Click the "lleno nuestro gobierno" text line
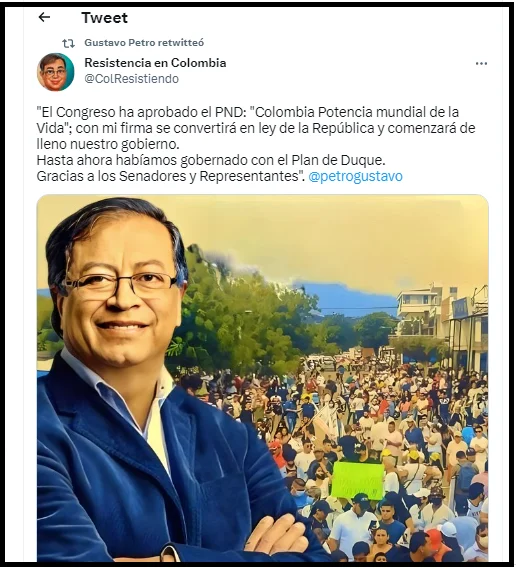The height and width of the screenshot is (569, 516). [108, 144]
